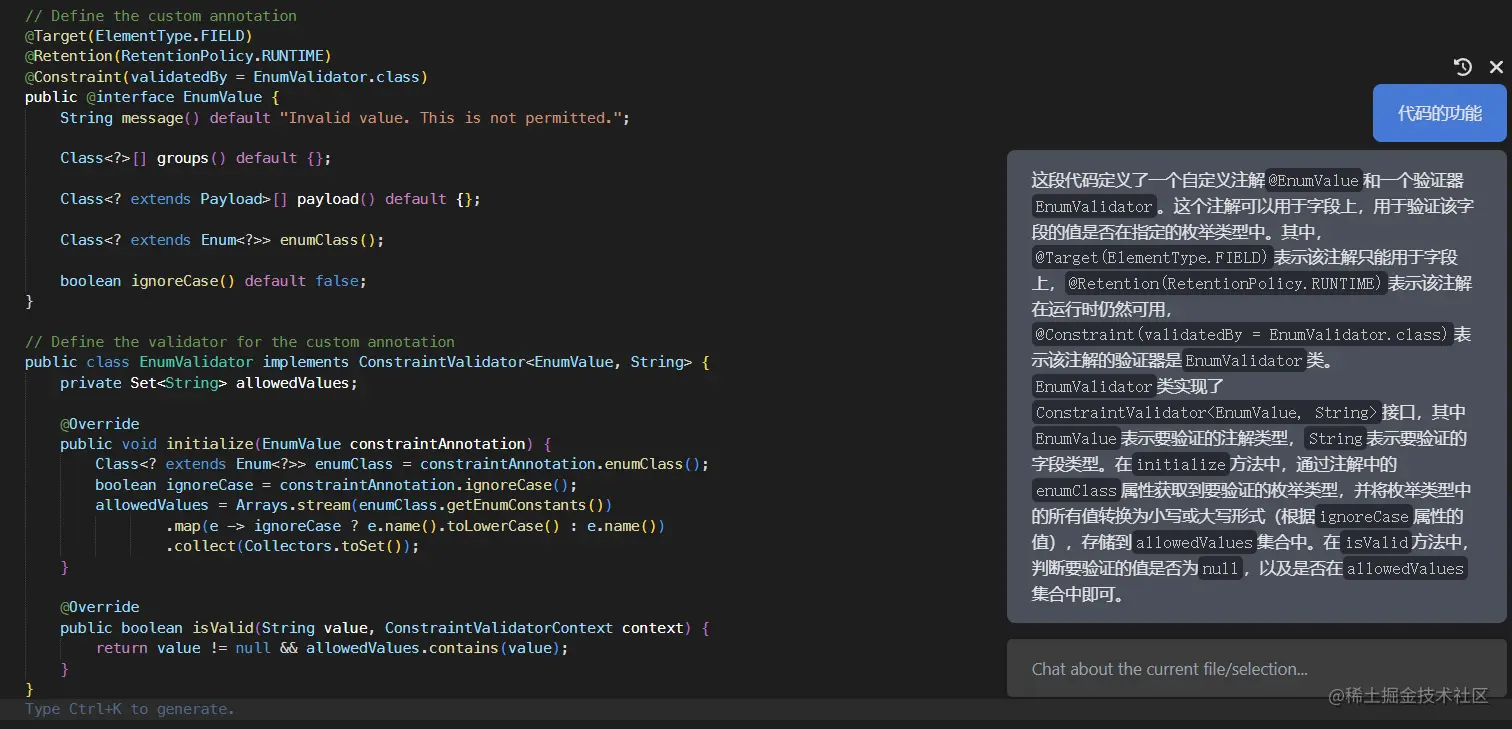This screenshot has height=729, width=1512.
Task: Click the 'ConstraintValidator<EnumValue, String>' chip in chat
Action: (1206, 412)
